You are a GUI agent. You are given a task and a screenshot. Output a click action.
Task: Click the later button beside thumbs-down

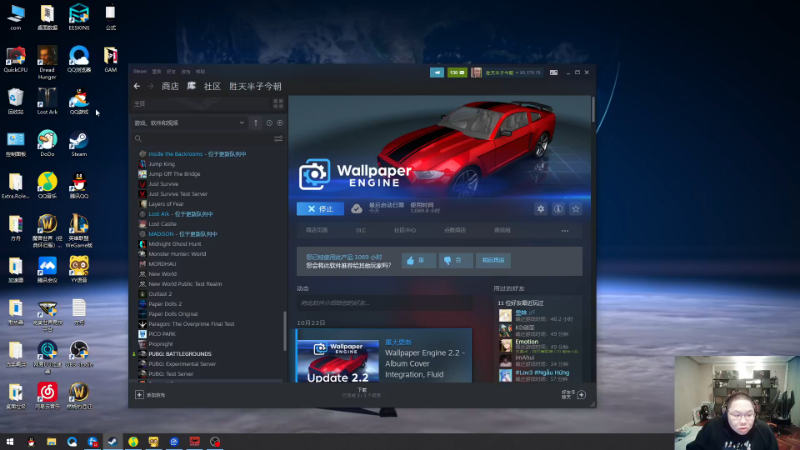pos(493,260)
